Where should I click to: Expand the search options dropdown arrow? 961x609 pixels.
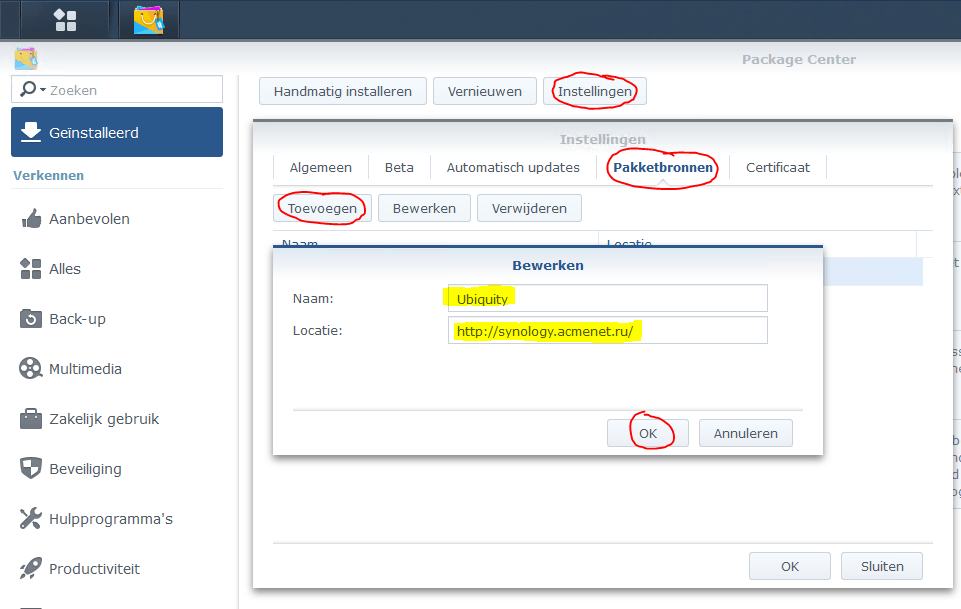coord(43,90)
